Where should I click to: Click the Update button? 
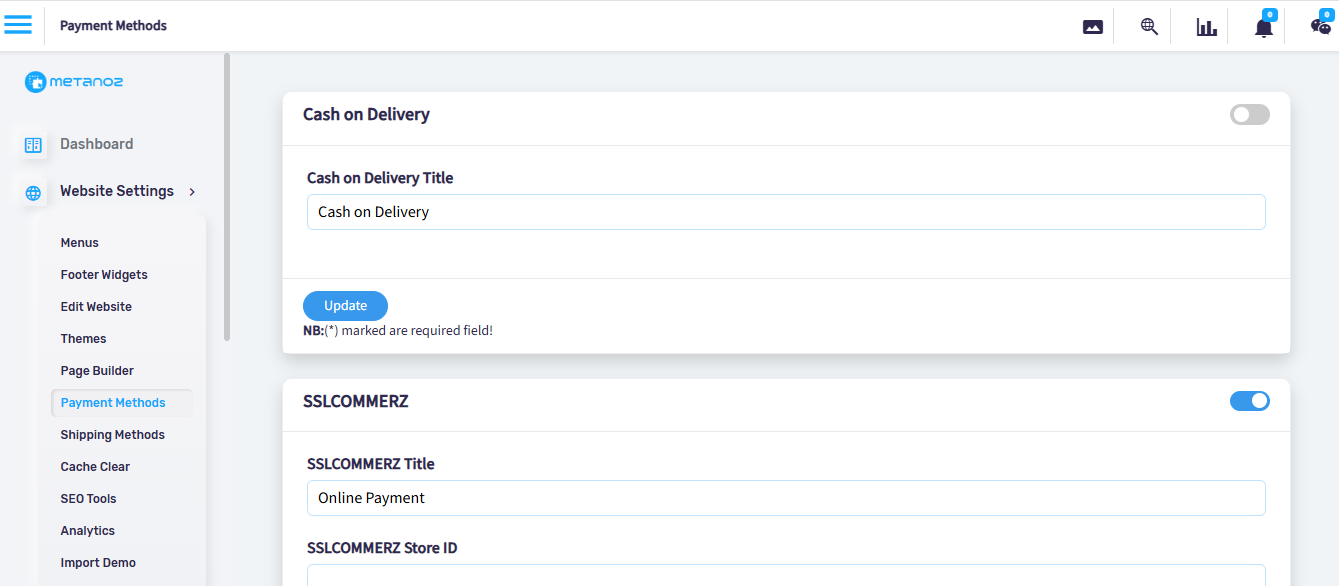click(x=345, y=306)
